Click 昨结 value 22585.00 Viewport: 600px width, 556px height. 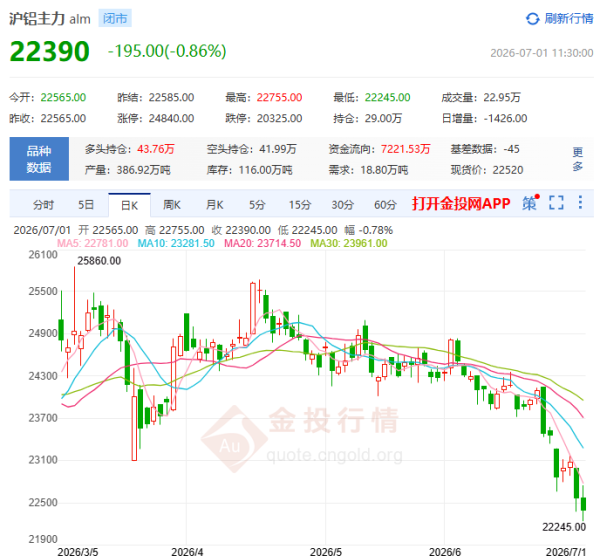click(171, 98)
